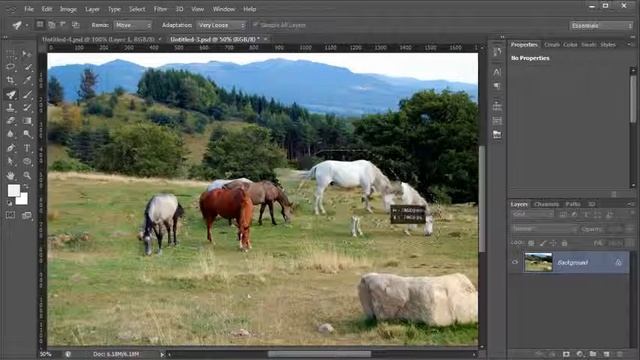Close the Untitled-3.psd document tab
Screen dimensions: 640x360
pos(266,39)
